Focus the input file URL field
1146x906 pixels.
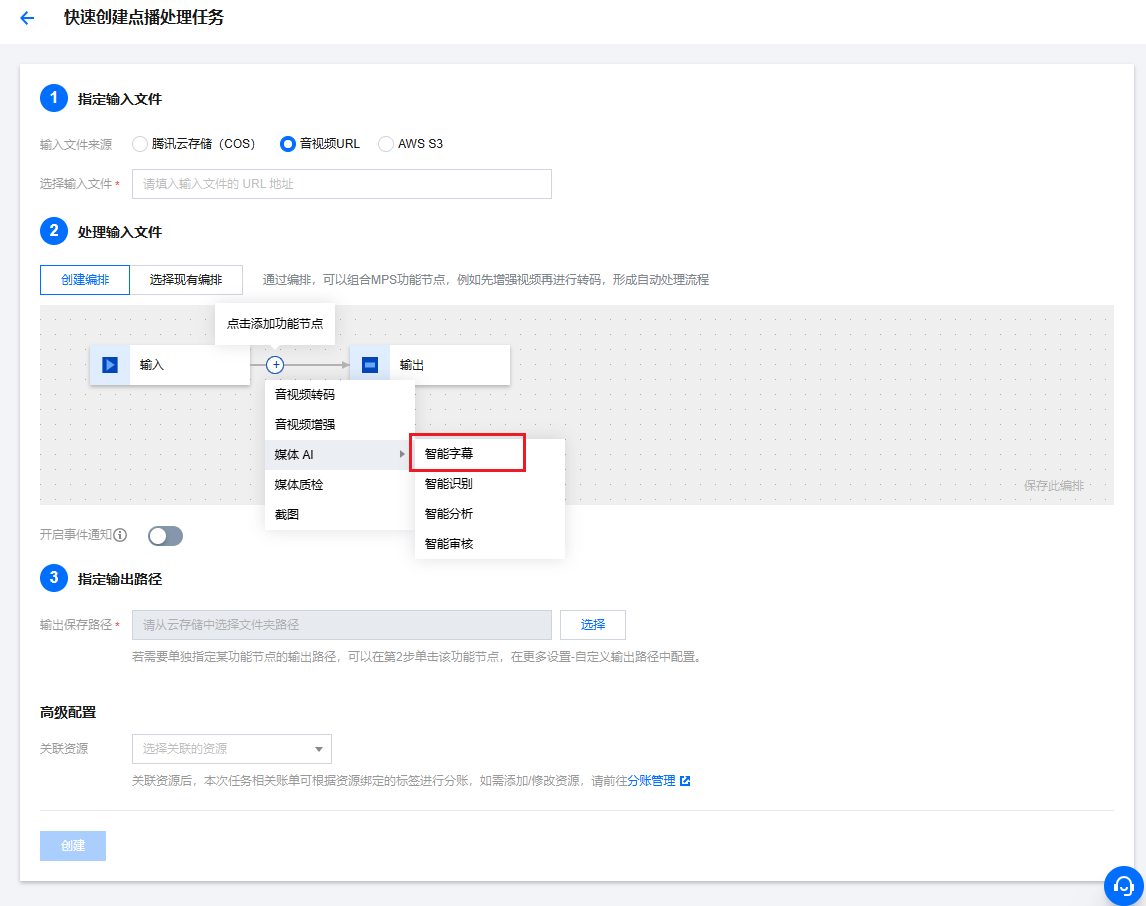pos(341,184)
